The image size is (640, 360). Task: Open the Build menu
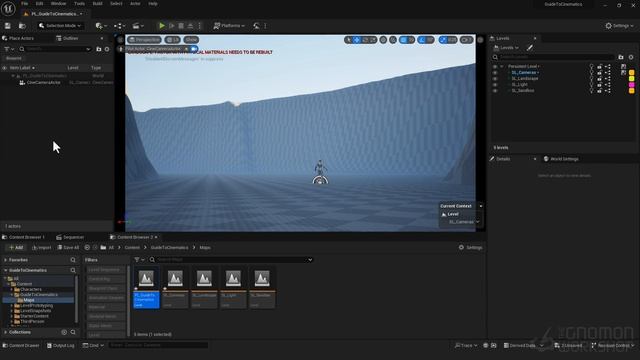pyautogui.click(x=98, y=4)
